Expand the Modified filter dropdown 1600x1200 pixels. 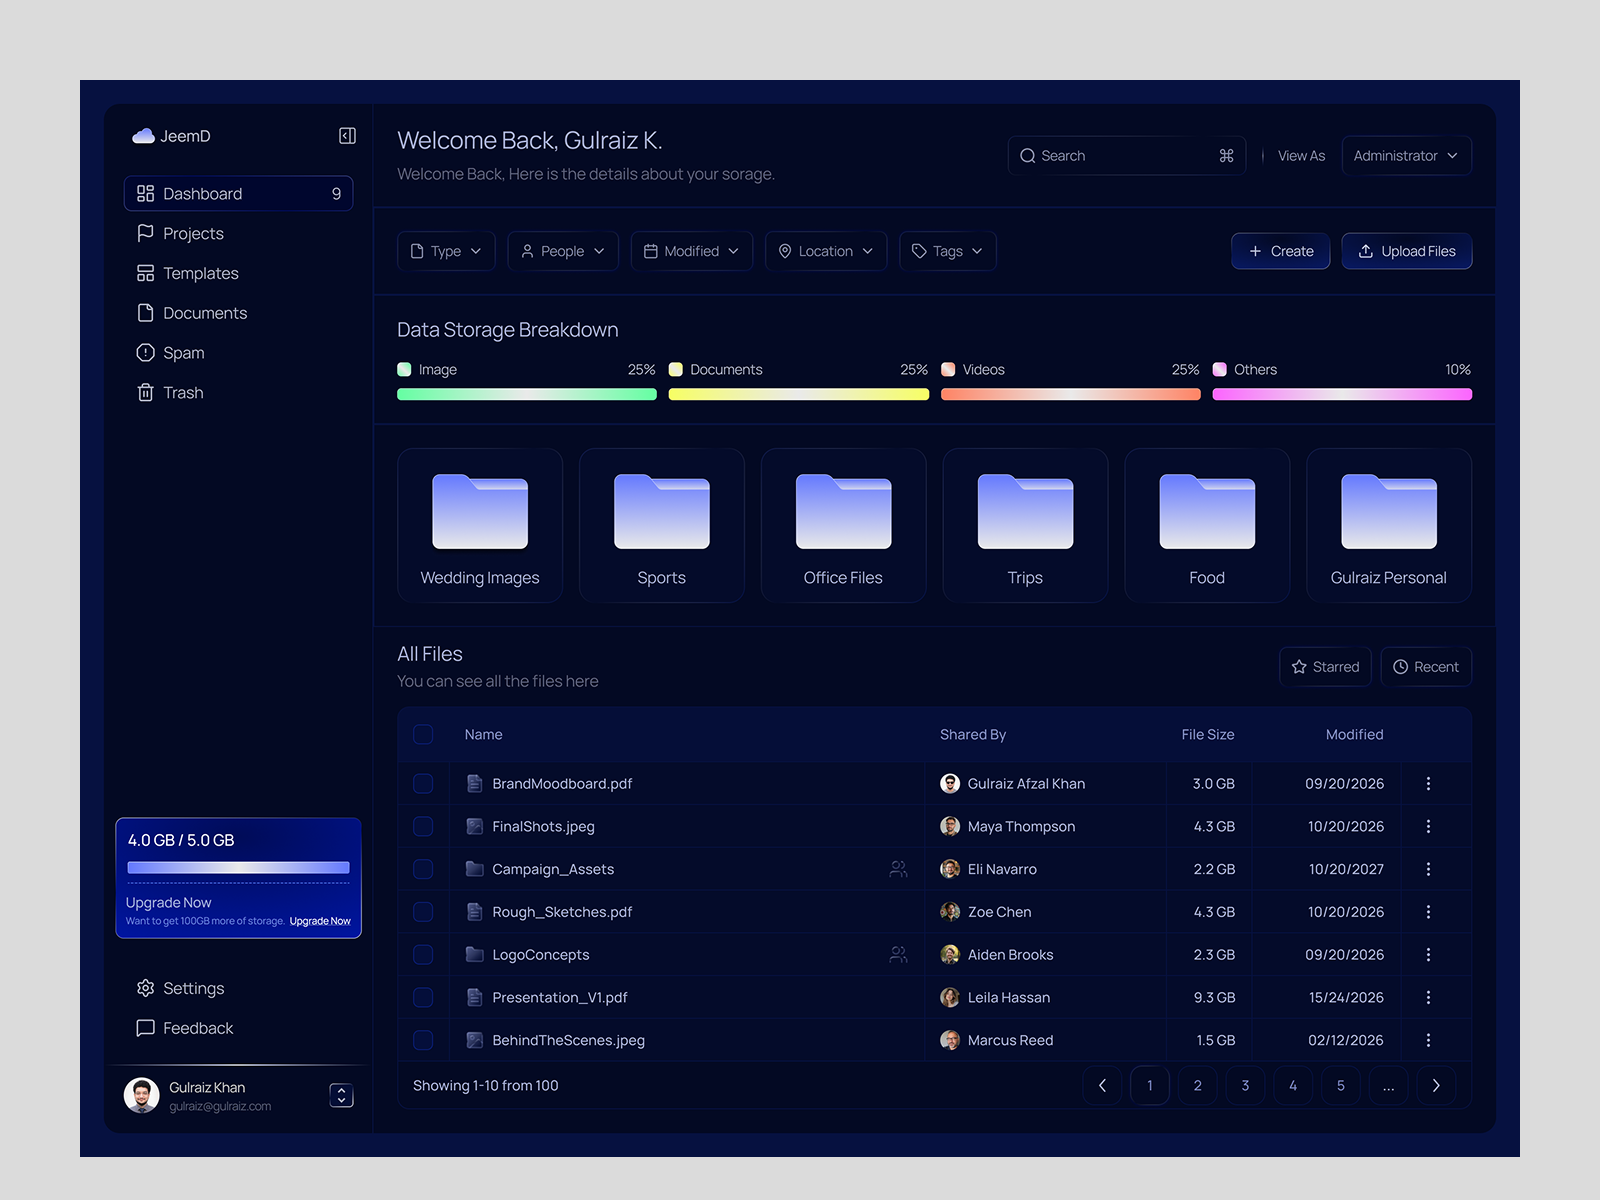tap(691, 251)
